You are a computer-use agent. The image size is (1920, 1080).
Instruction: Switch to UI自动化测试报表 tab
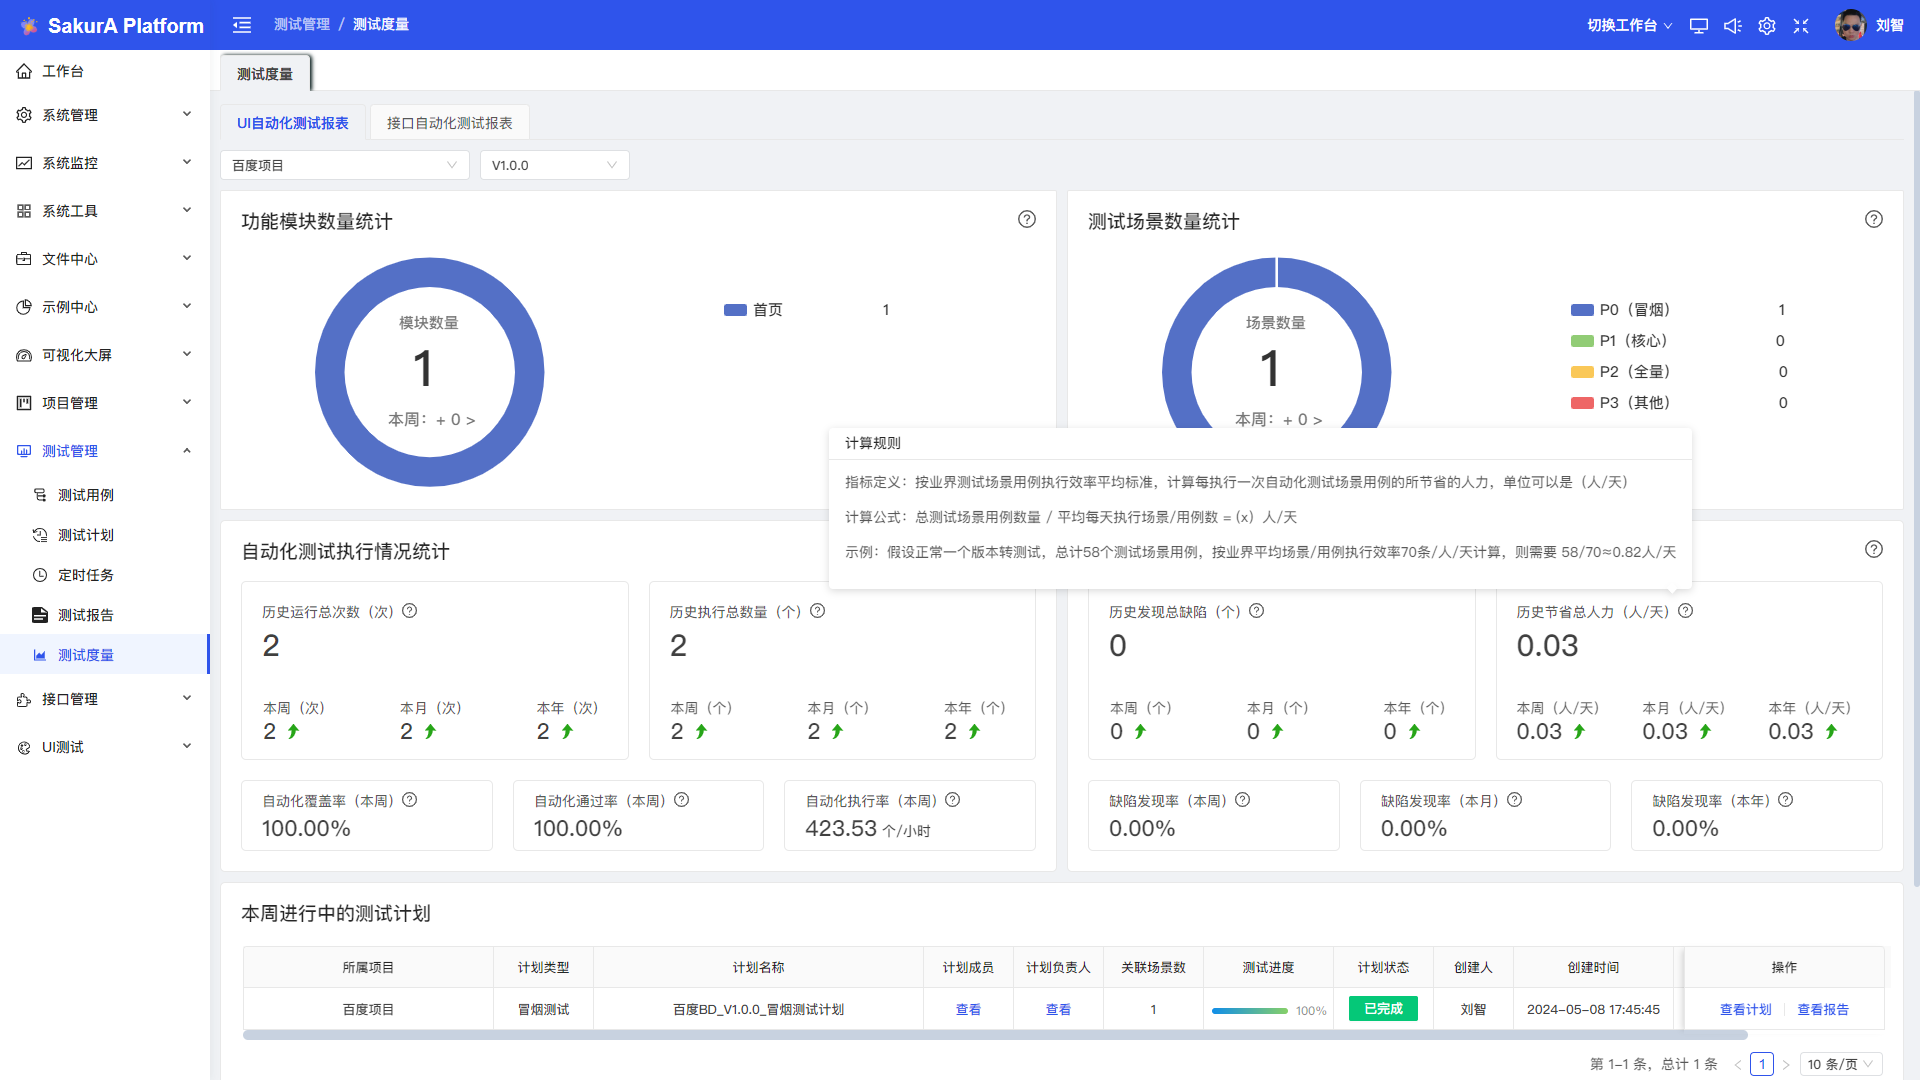pyautogui.click(x=293, y=123)
